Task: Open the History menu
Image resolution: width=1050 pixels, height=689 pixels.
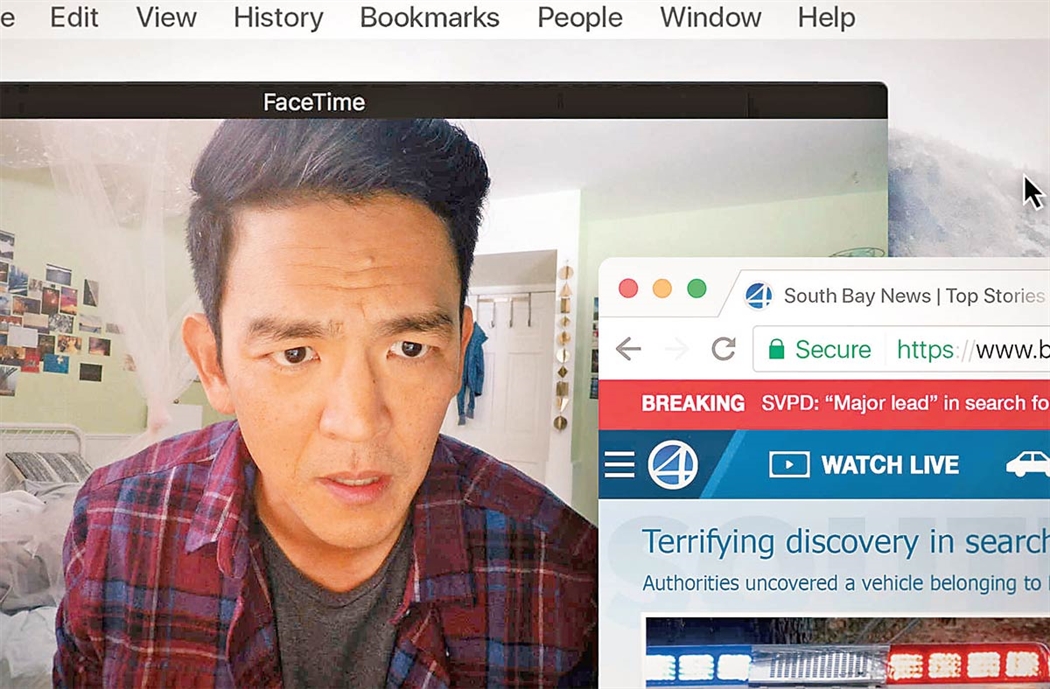Action: (x=278, y=18)
